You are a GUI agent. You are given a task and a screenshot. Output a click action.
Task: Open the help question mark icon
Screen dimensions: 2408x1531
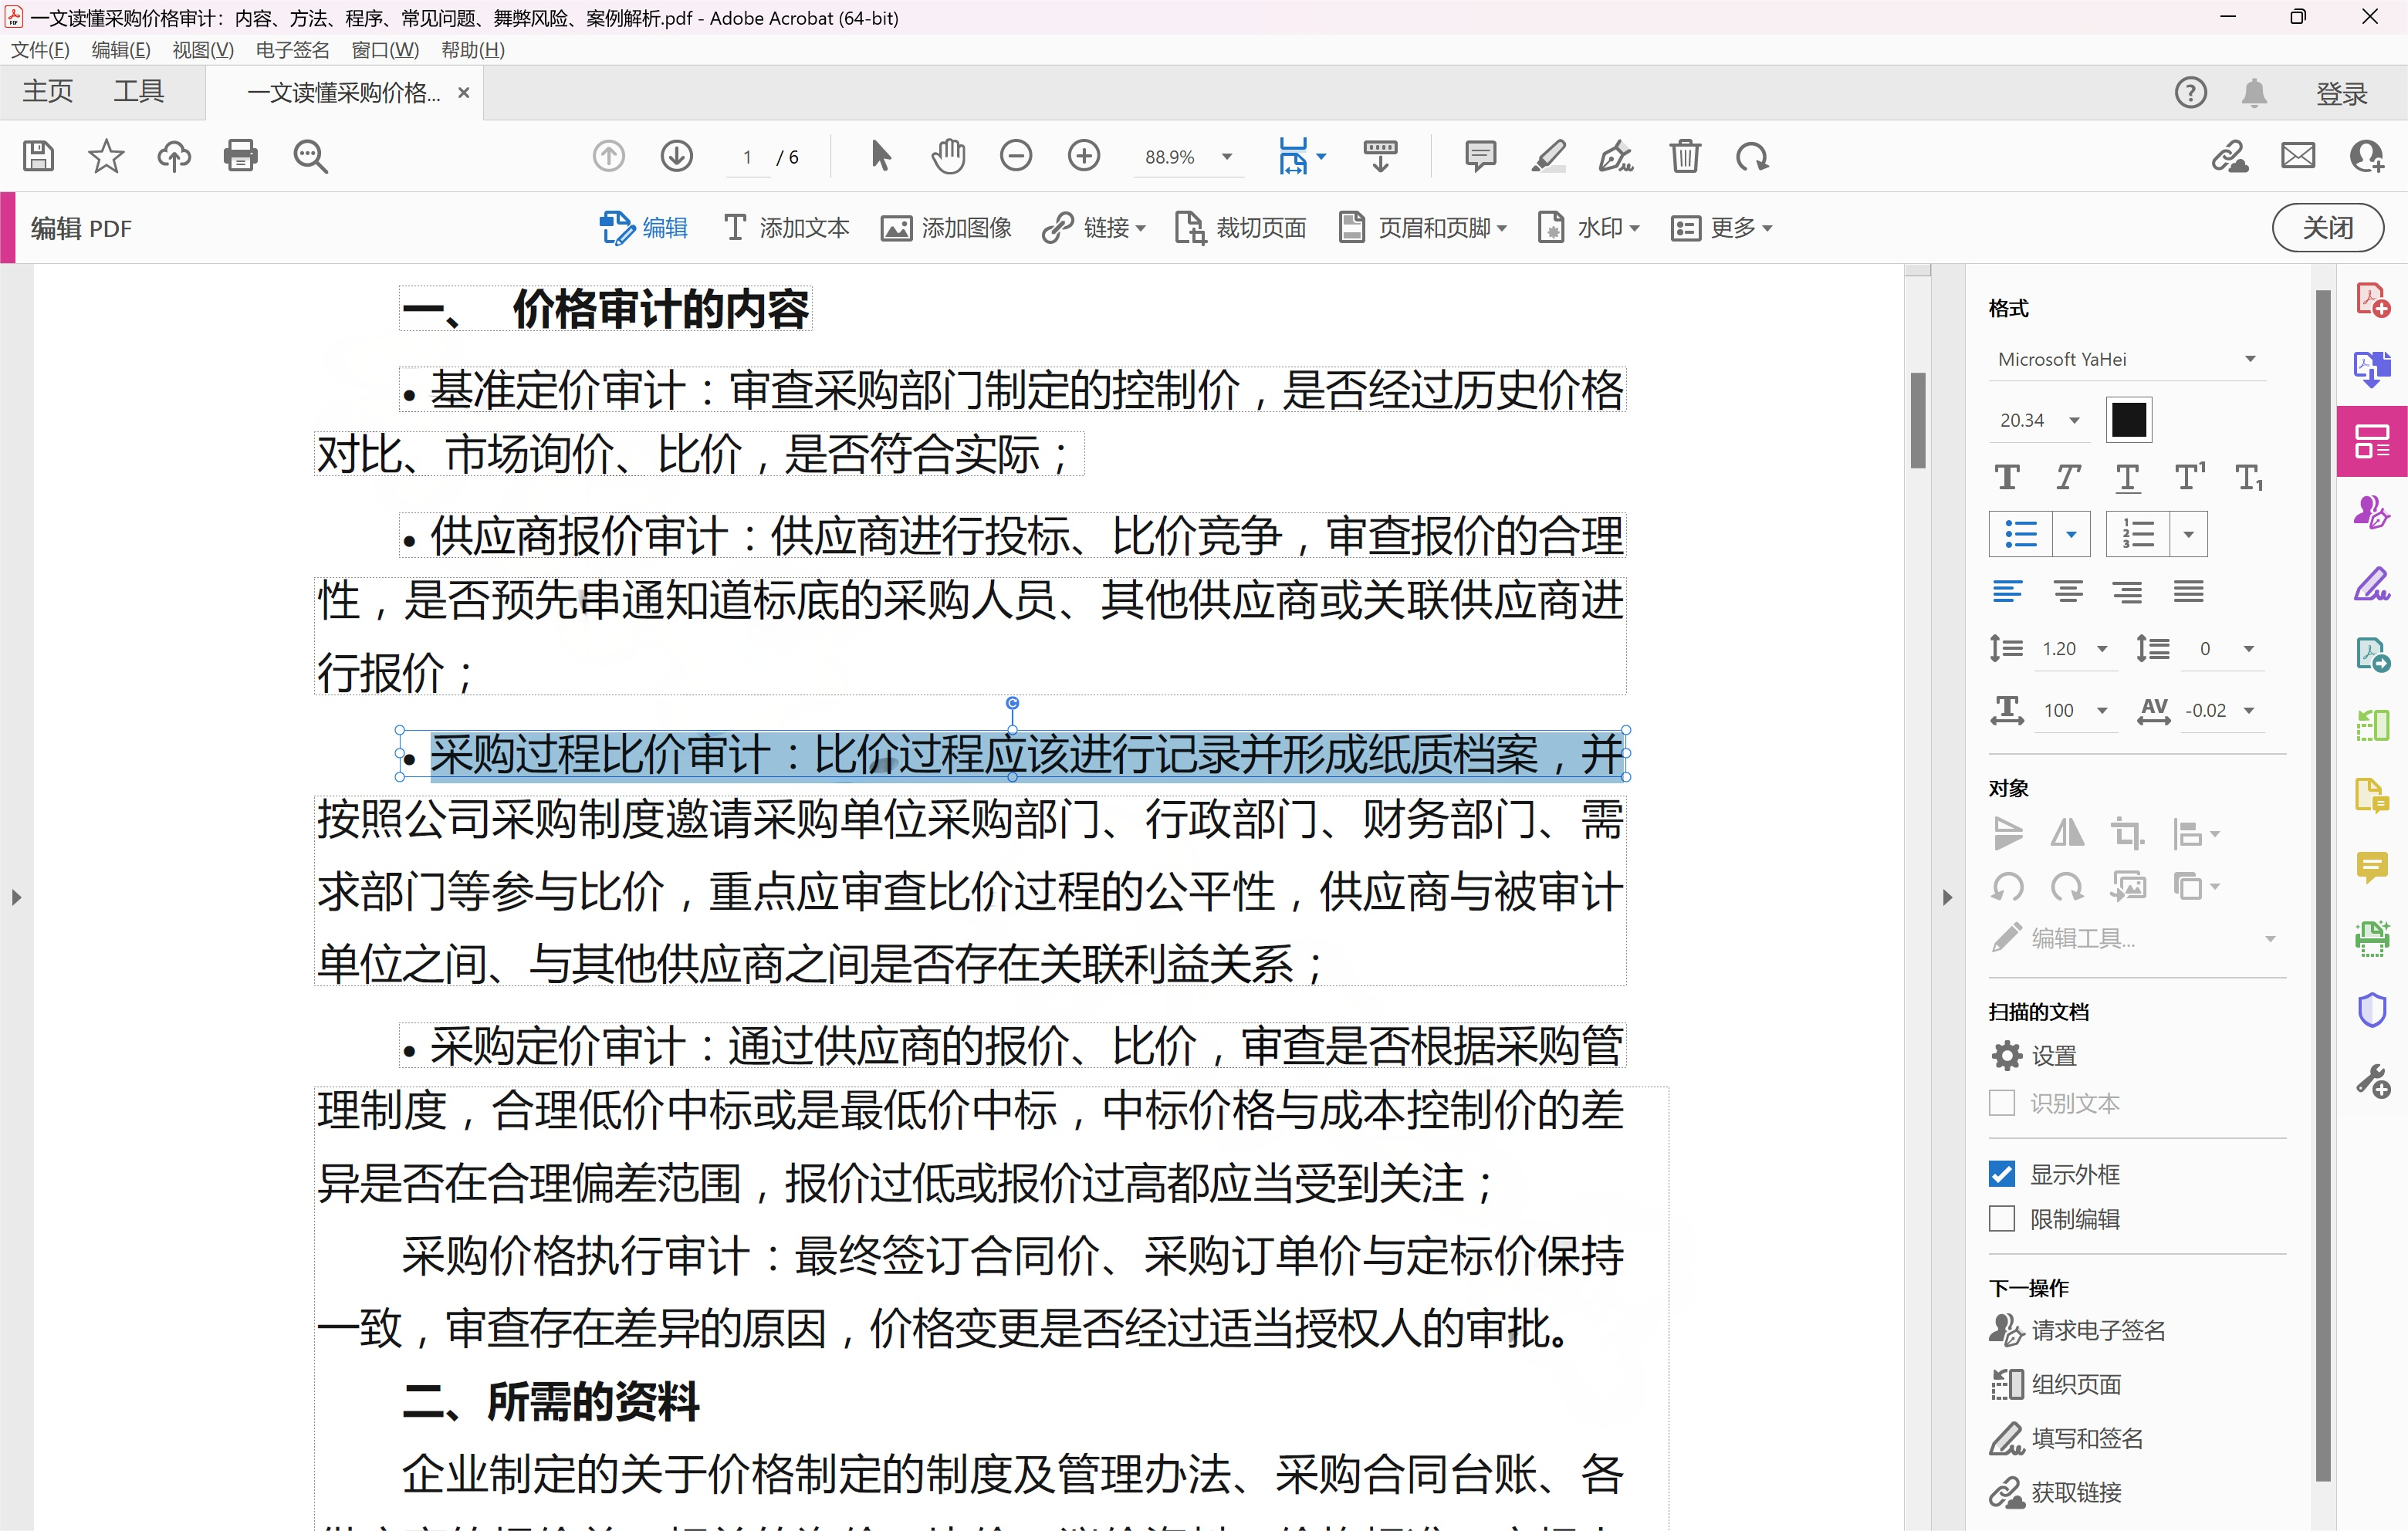coord(2191,93)
